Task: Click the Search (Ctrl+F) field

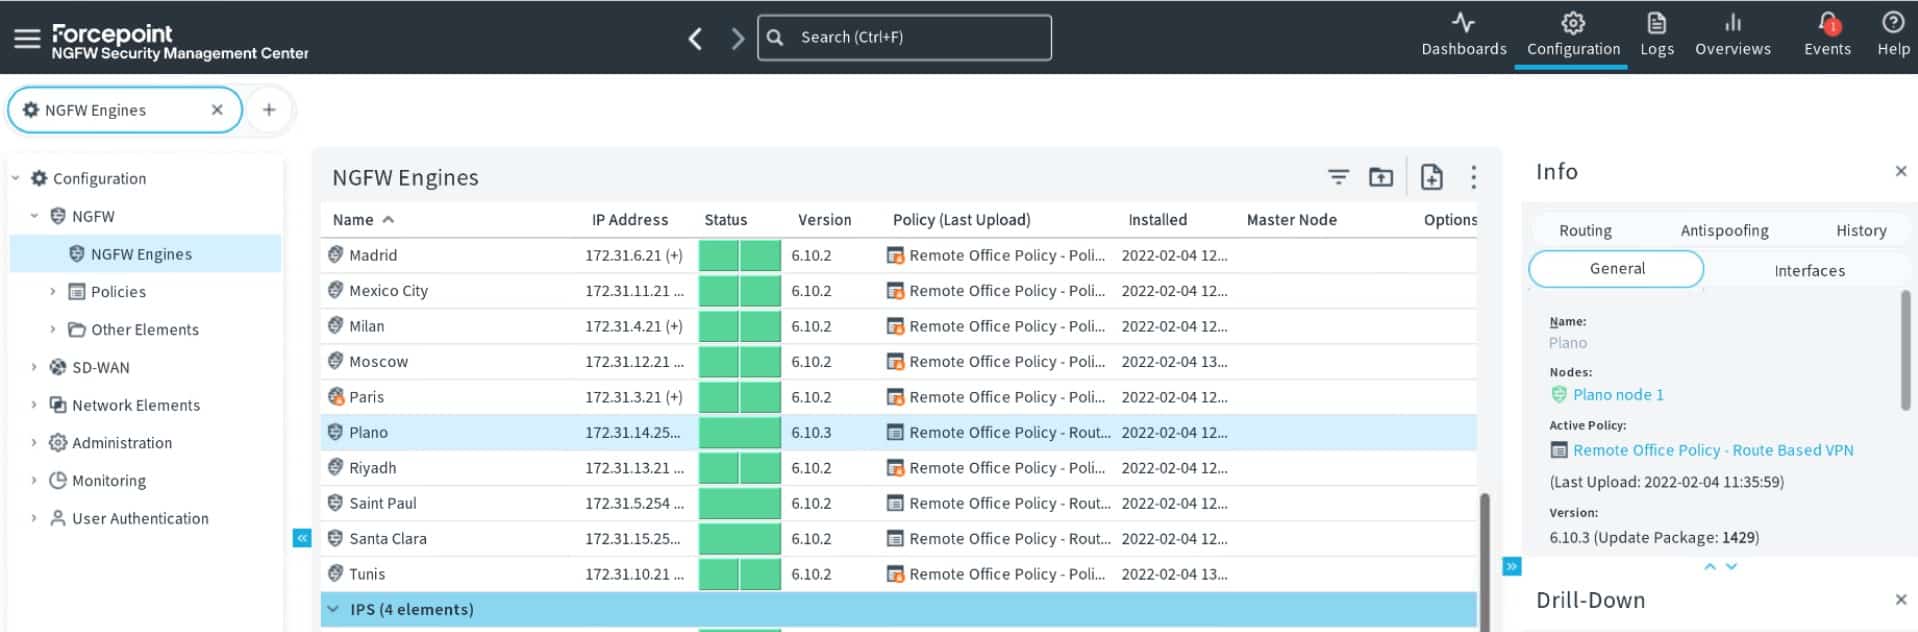Action: coord(904,37)
